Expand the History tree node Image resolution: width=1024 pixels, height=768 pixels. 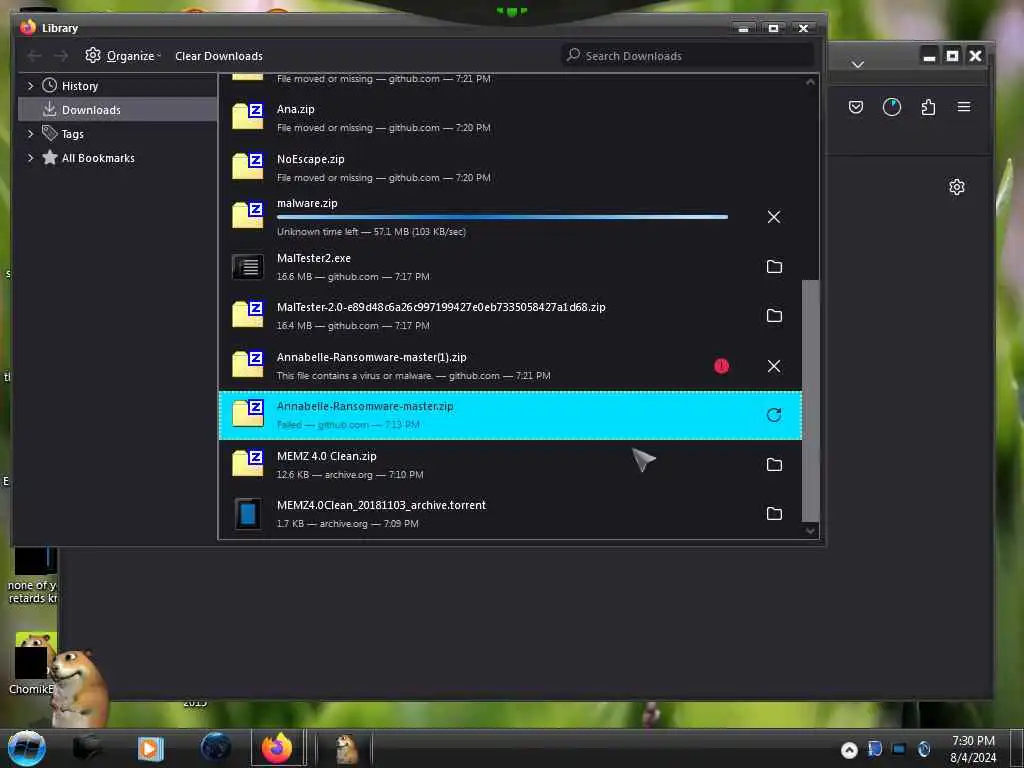coord(30,86)
